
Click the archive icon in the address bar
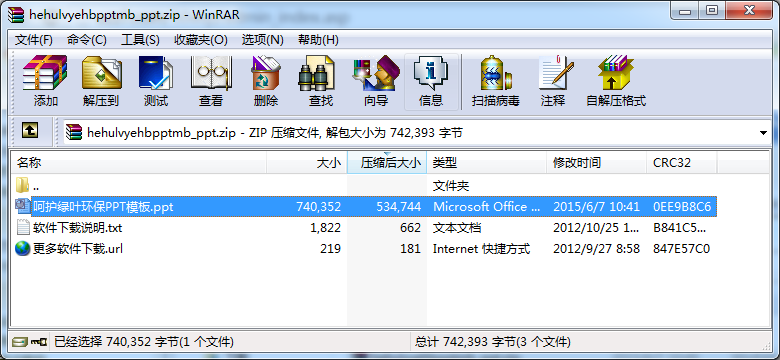coord(74,132)
